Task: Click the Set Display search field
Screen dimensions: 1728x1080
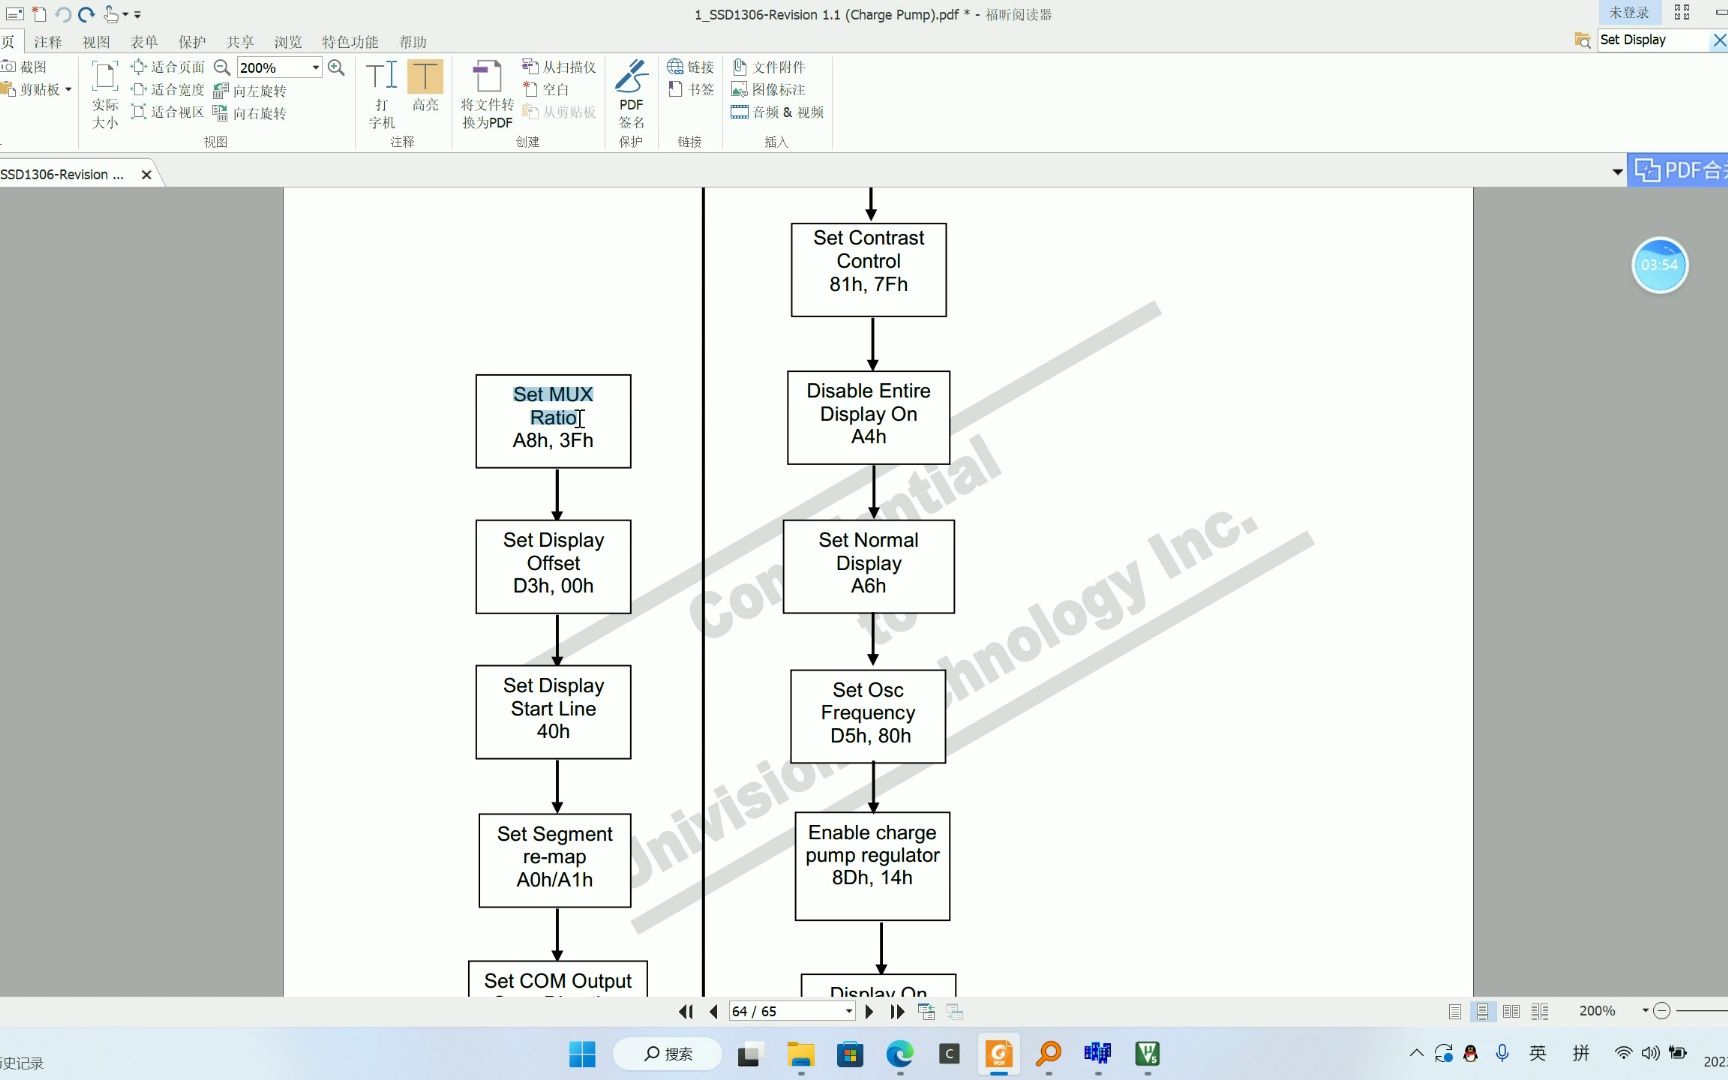Action: point(1653,40)
